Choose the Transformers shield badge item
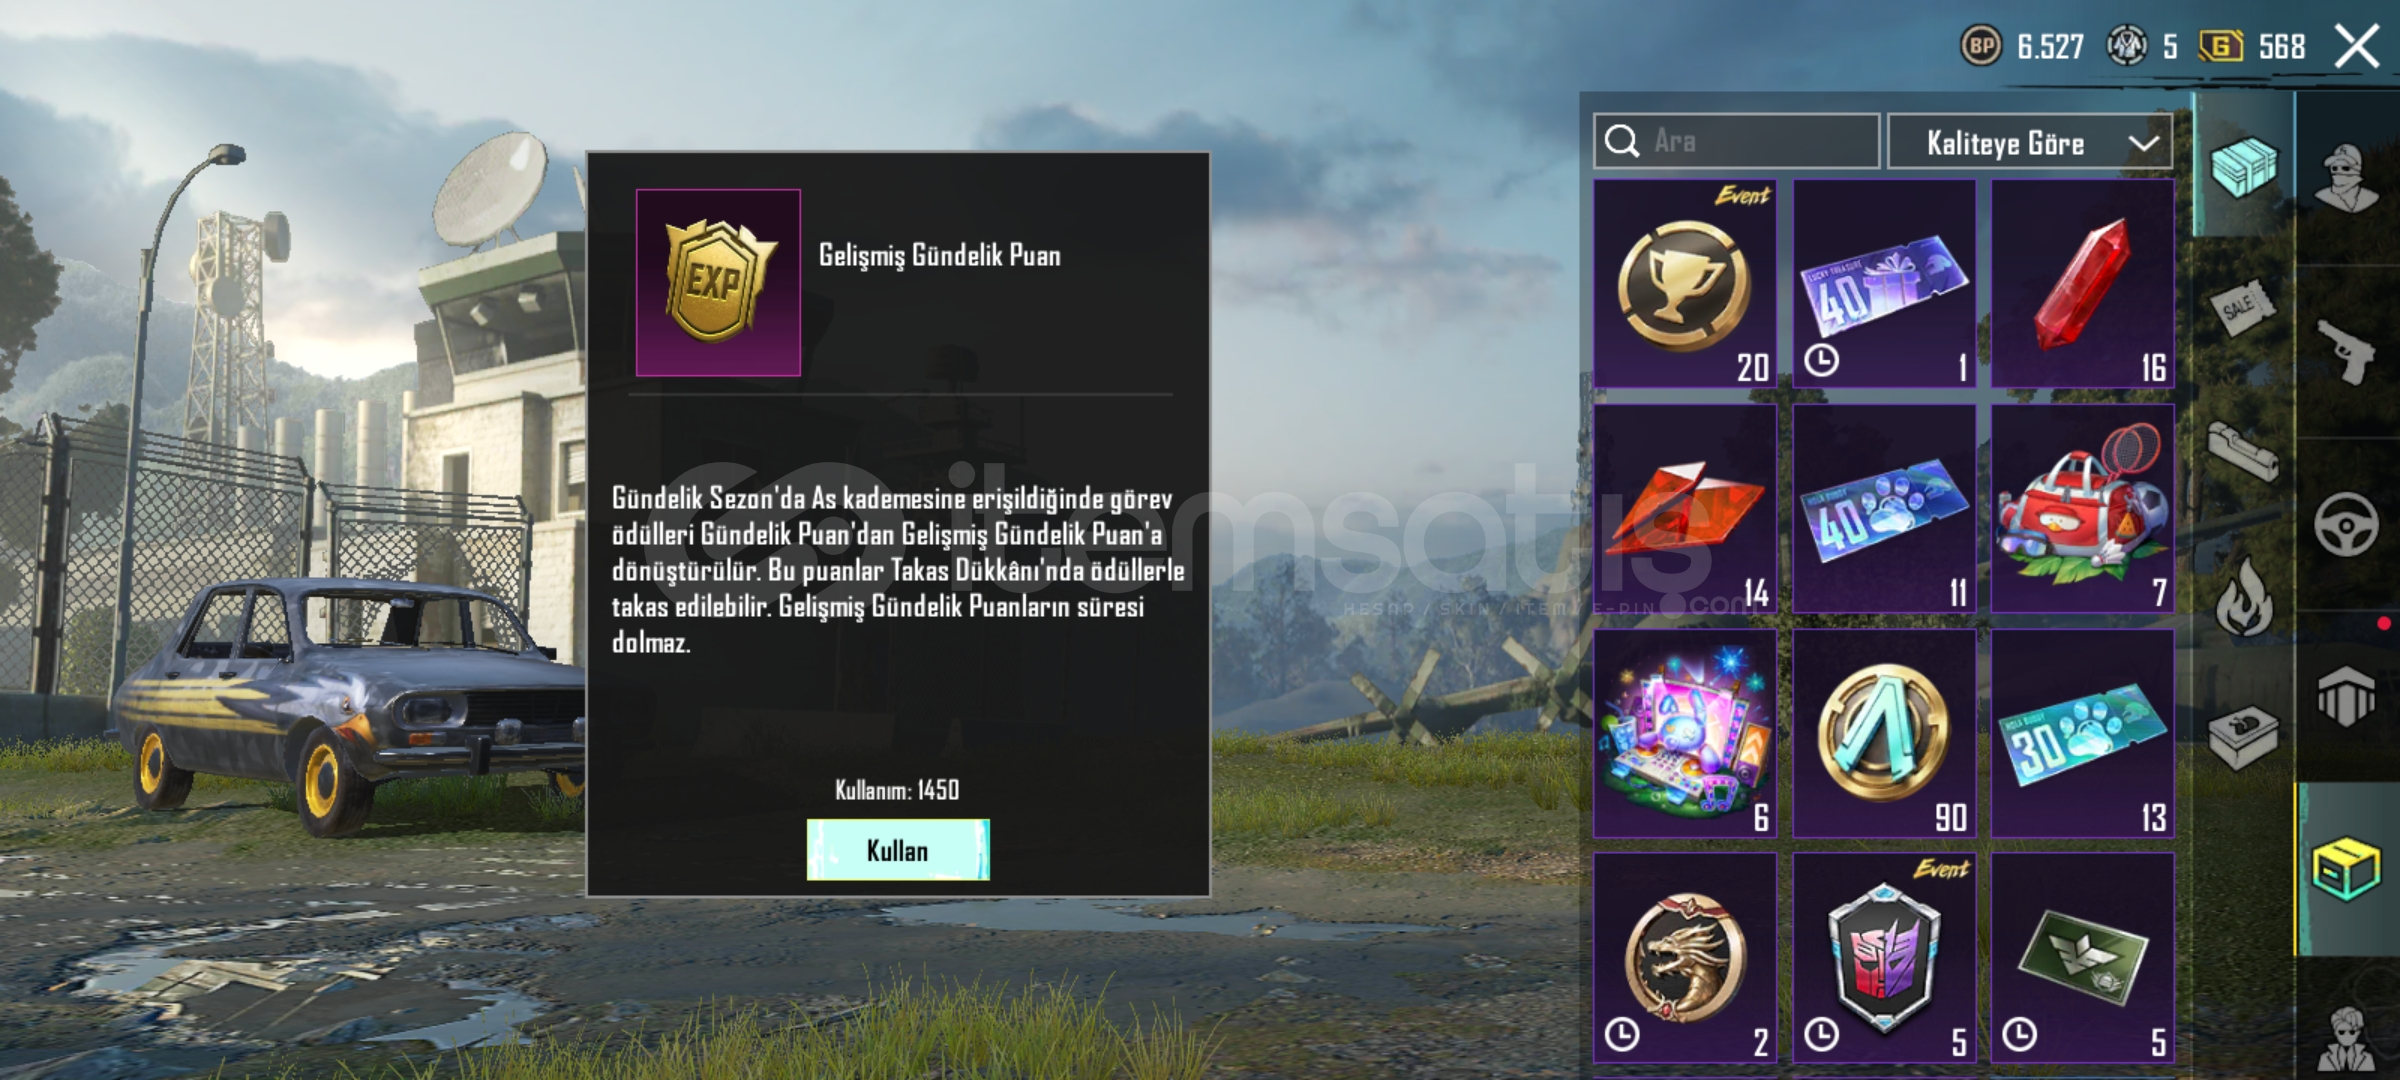The width and height of the screenshot is (2400, 1080). click(x=1884, y=958)
